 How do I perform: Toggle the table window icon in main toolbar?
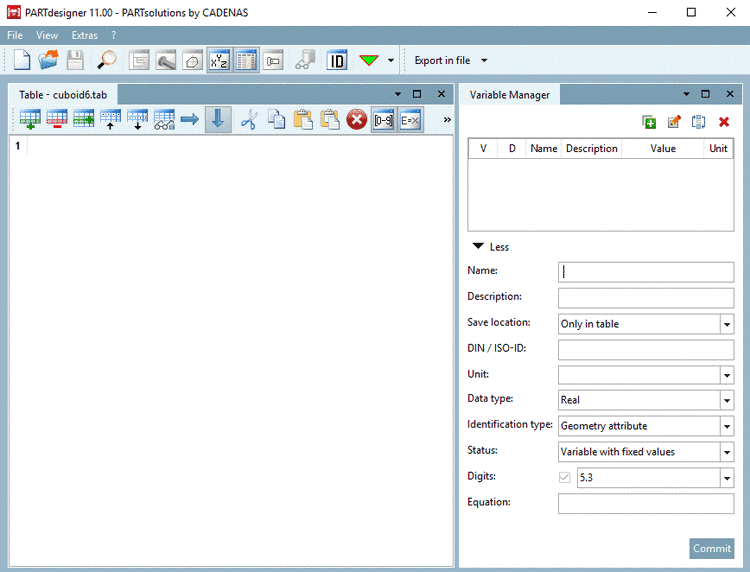pos(246,60)
